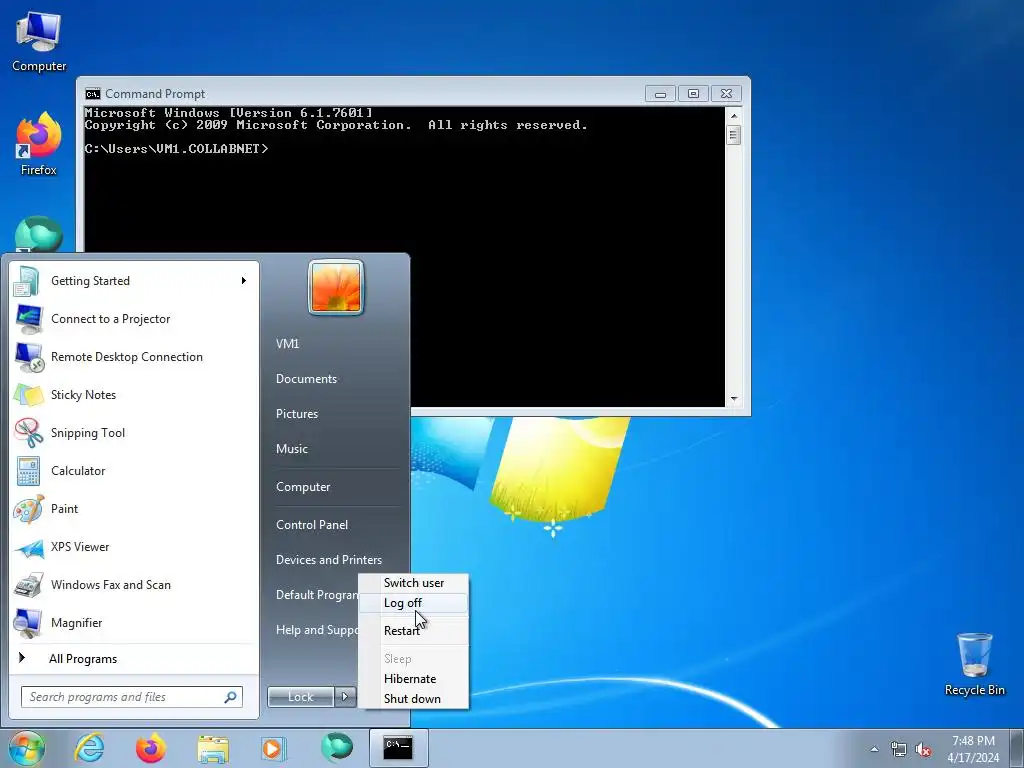The width and height of the screenshot is (1024, 768).
Task: Open Devices and Printers link
Action: pyautogui.click(x=328, y=560)
